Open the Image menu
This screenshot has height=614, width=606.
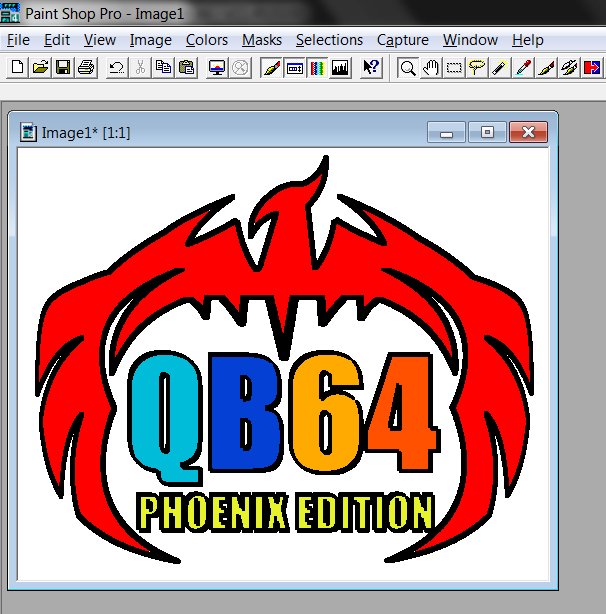point(151,40)
